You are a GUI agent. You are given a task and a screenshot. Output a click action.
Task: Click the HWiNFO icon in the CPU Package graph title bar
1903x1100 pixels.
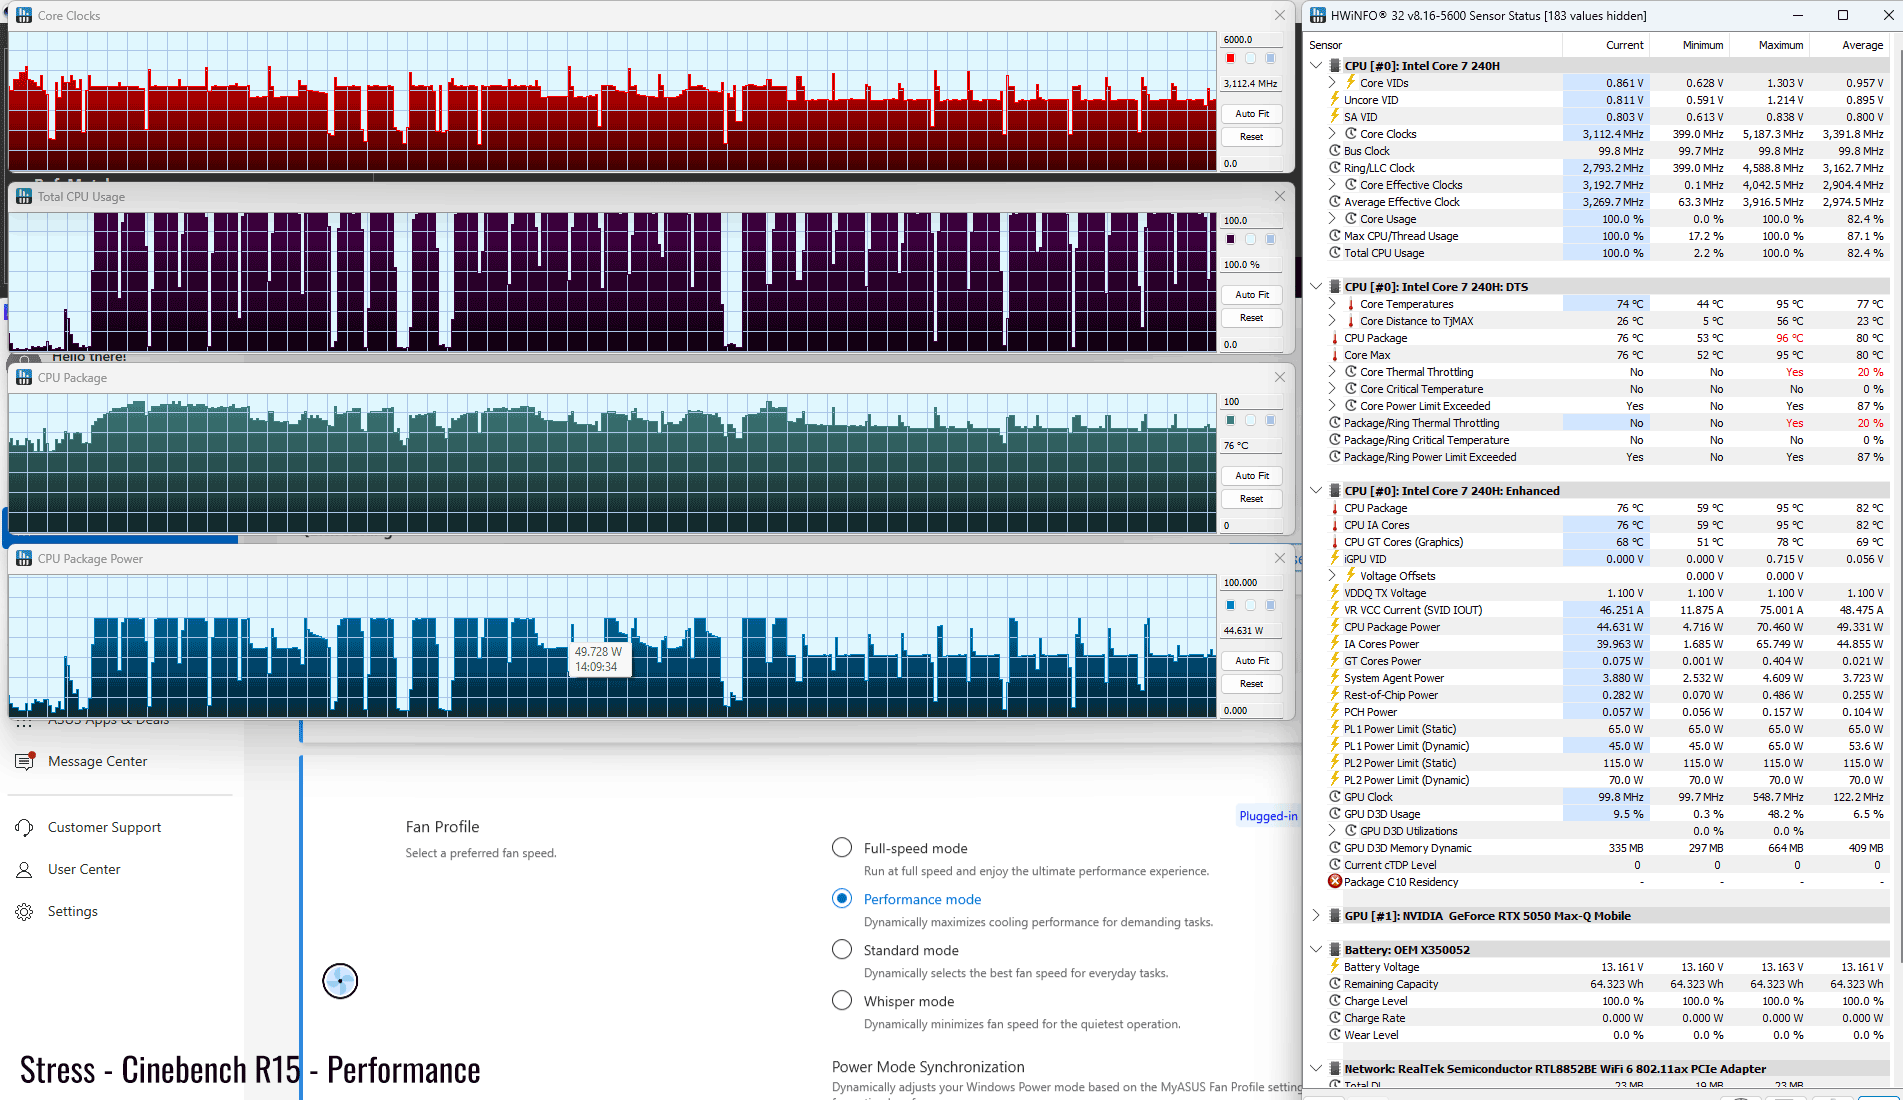[24, 377]
